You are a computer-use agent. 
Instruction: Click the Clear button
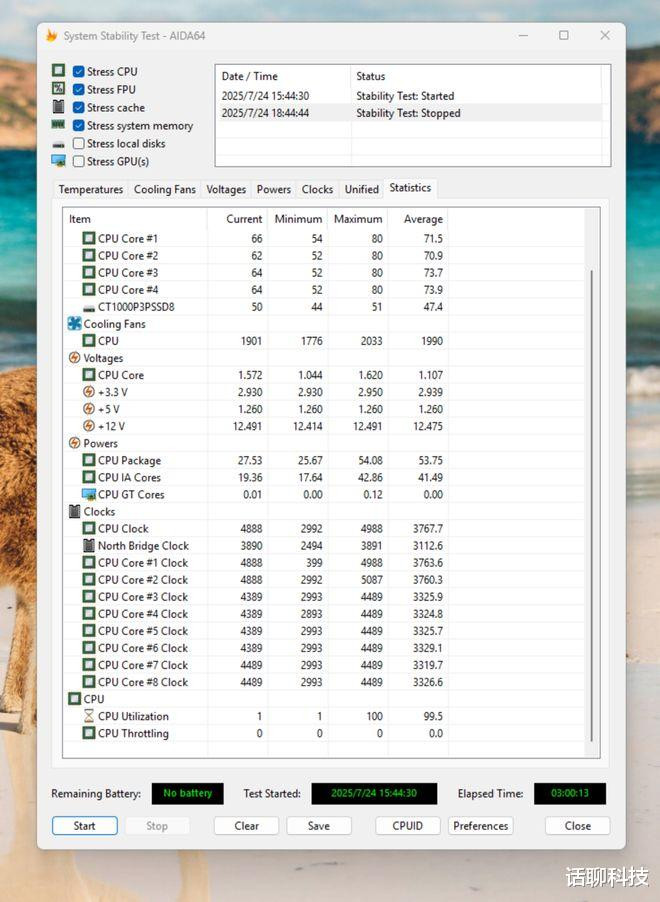[246, 825]
